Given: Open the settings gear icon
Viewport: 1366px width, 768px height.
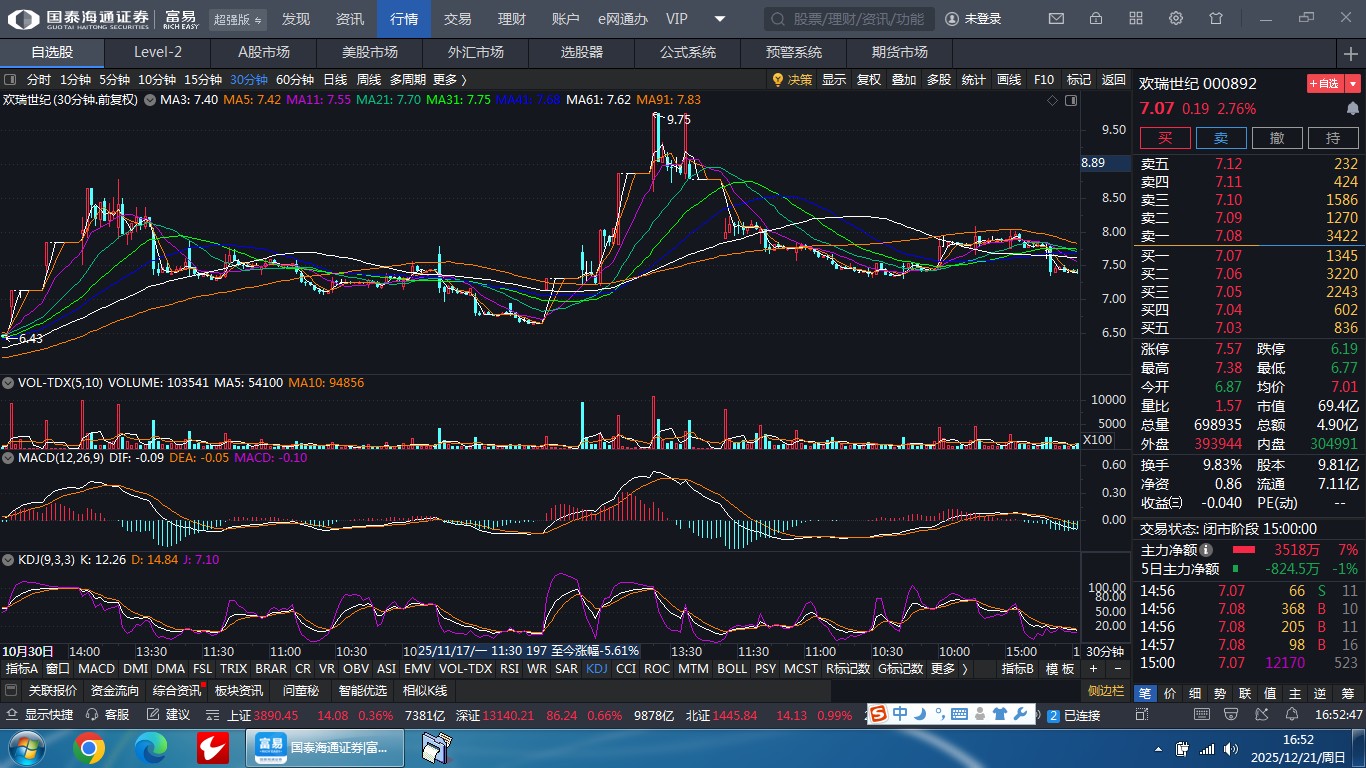Looking at the screenshot, I should coord(1176,19).
